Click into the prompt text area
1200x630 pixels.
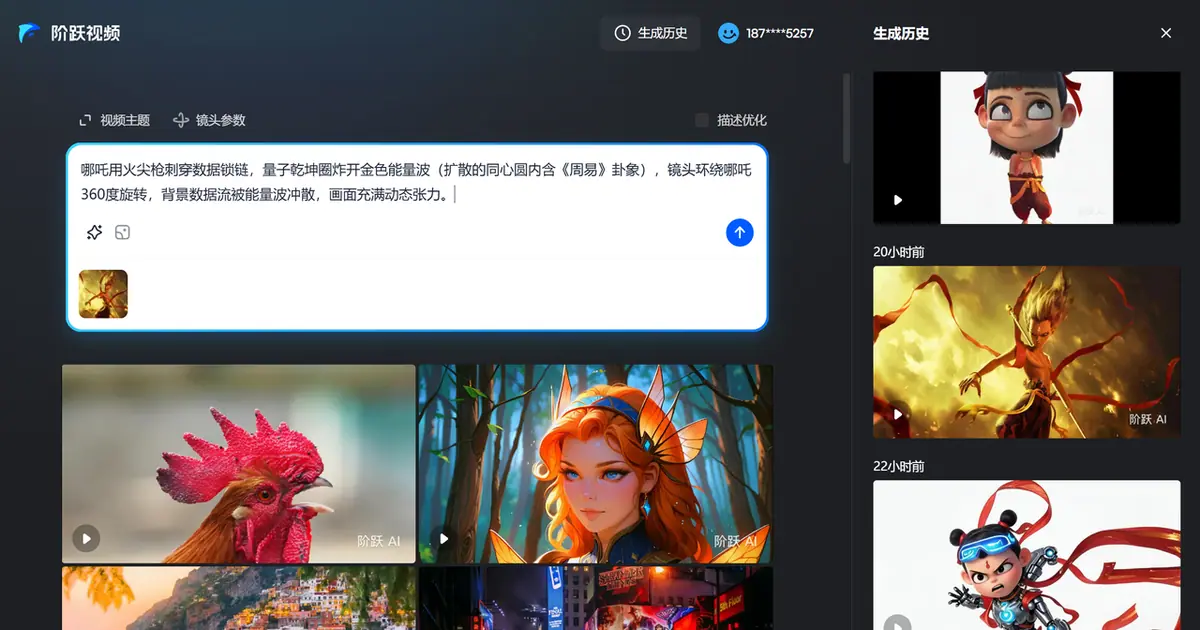(416, 182)
